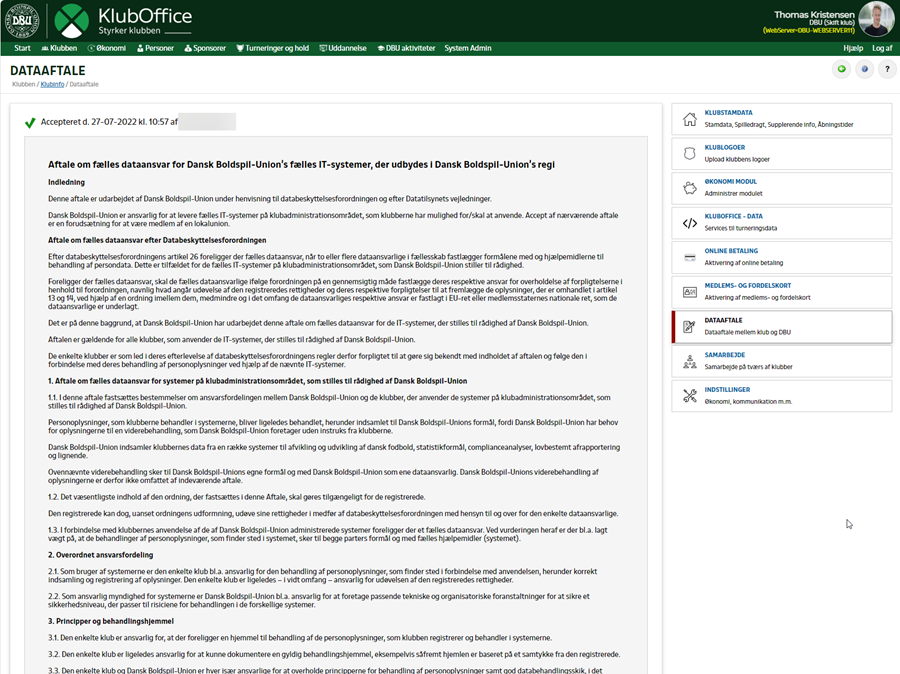
Task: Click heading 'Aftale om fælles dataansvar efter Databeskyttelsesforordningen'
Action: [x=157, y=241]
